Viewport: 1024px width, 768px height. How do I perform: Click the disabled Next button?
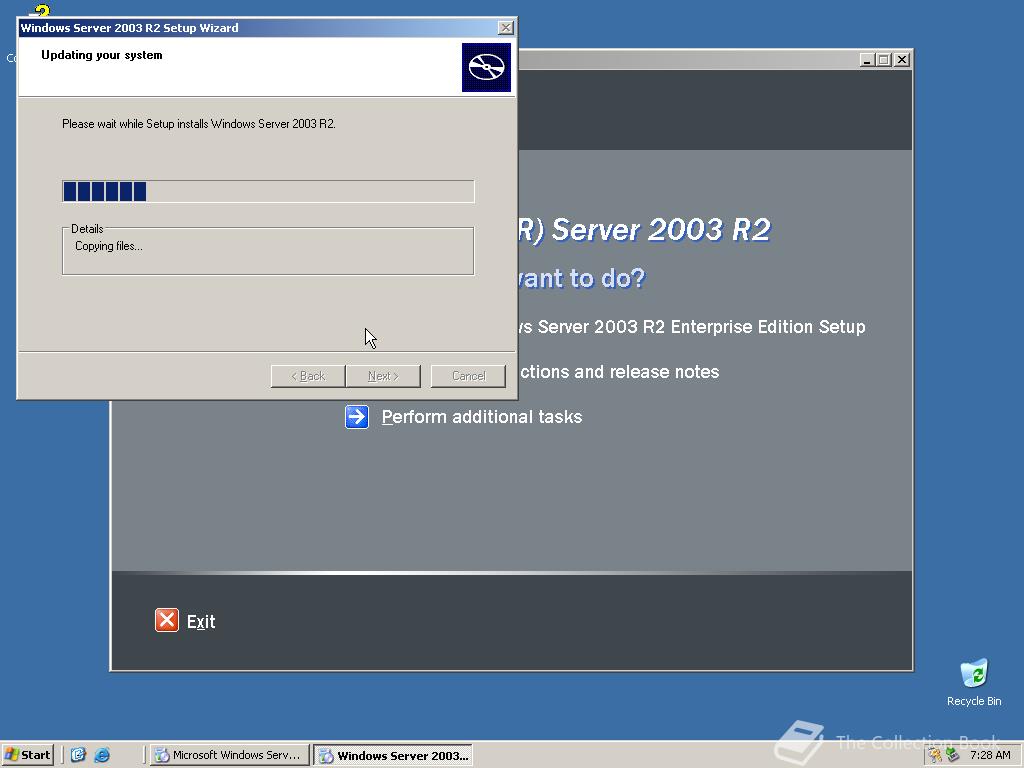tap(383, 375)
